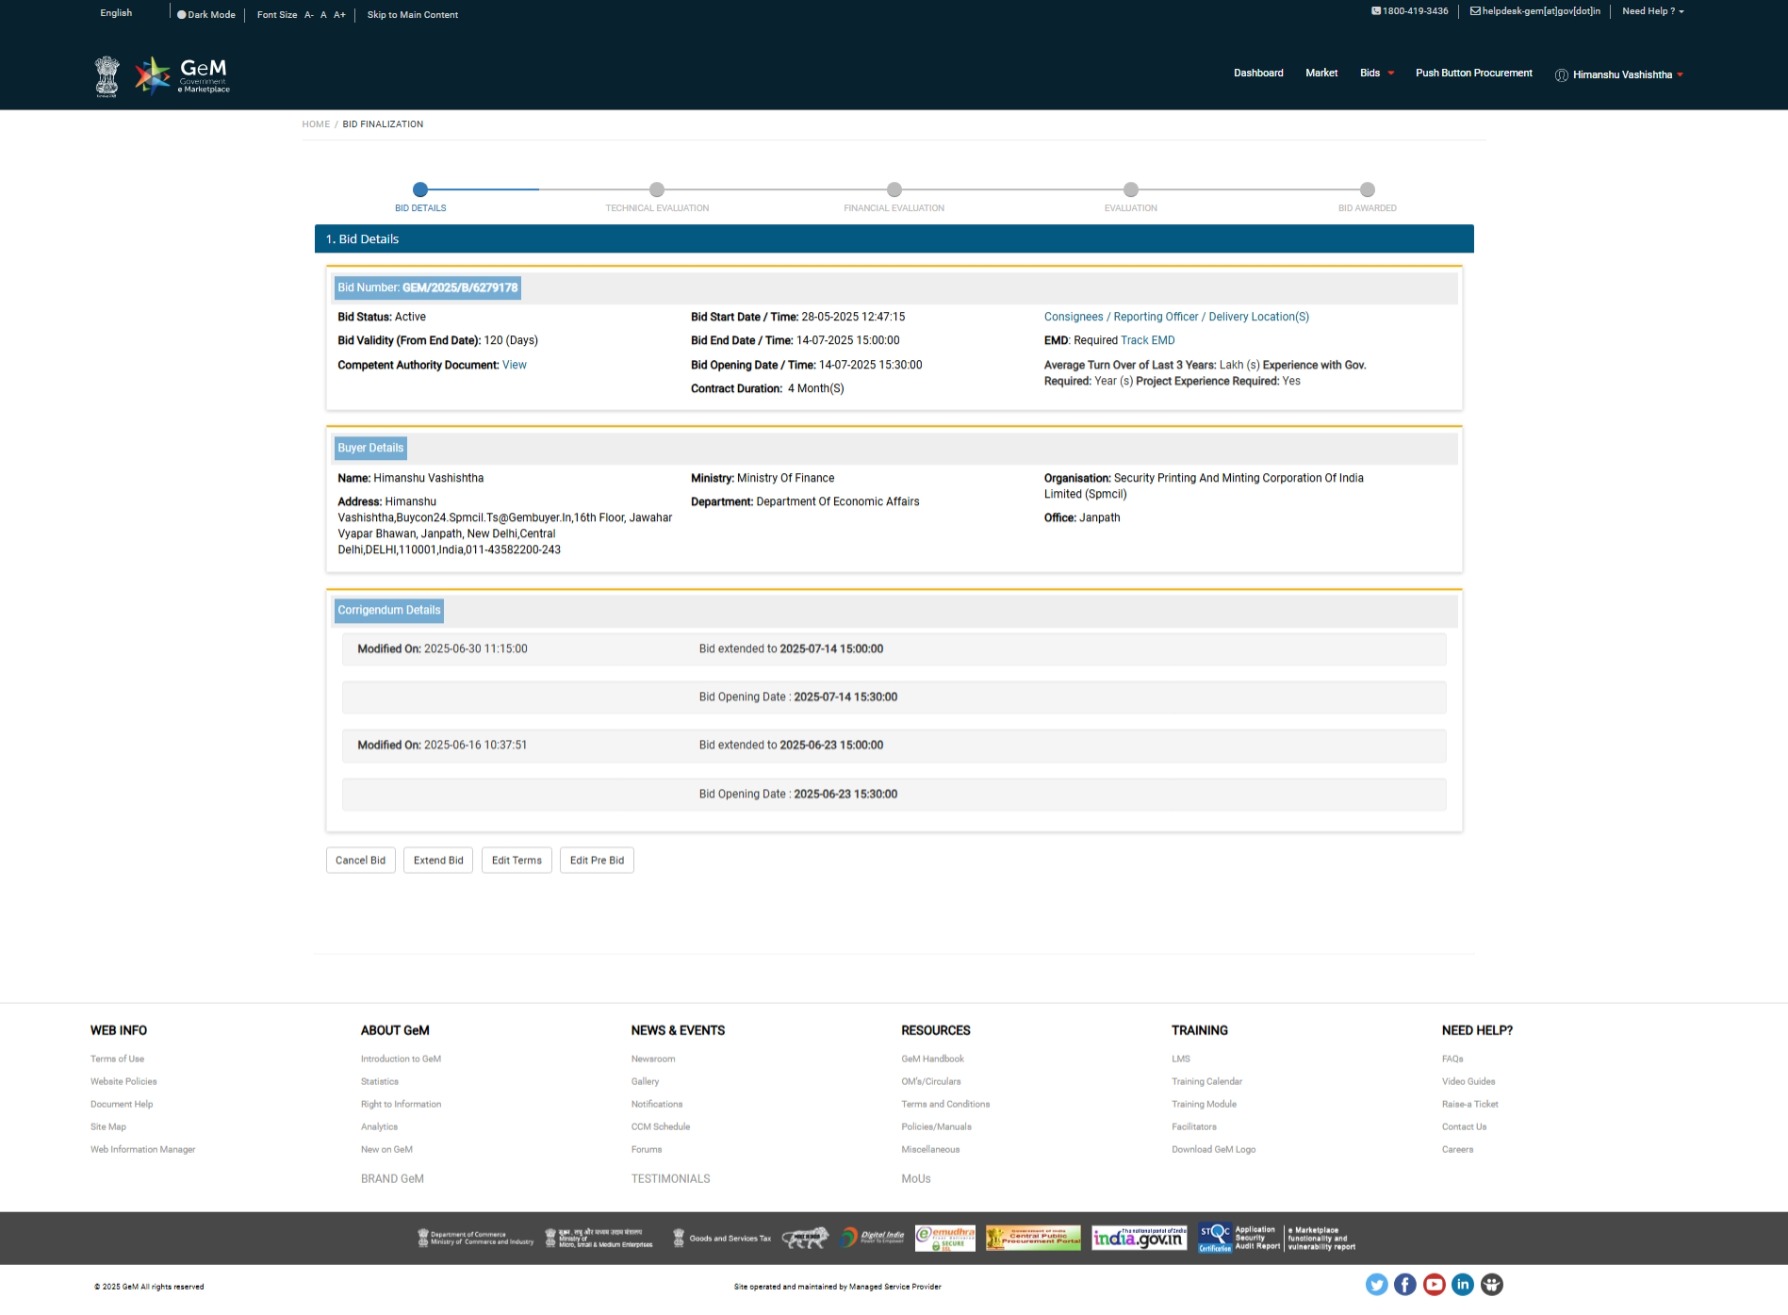The image size is (1788, 1315).
Task: Click the user profile icon beside Himanshu Vashishtha
Action: [1561, 75]
